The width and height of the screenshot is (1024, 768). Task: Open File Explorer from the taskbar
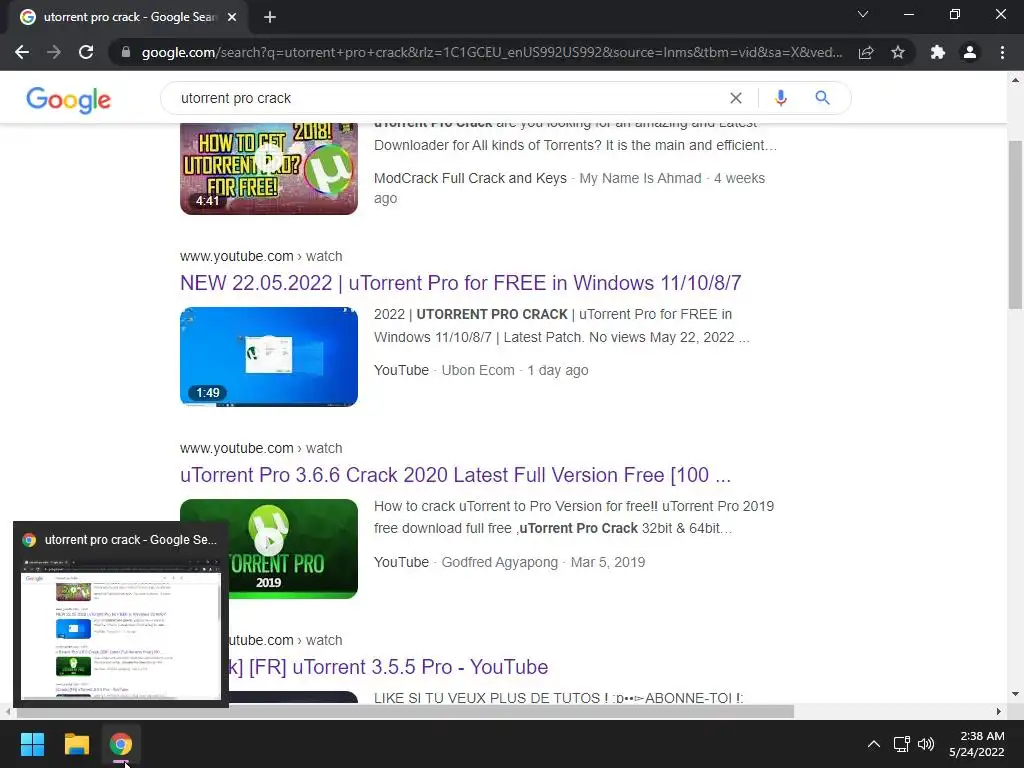76,744
